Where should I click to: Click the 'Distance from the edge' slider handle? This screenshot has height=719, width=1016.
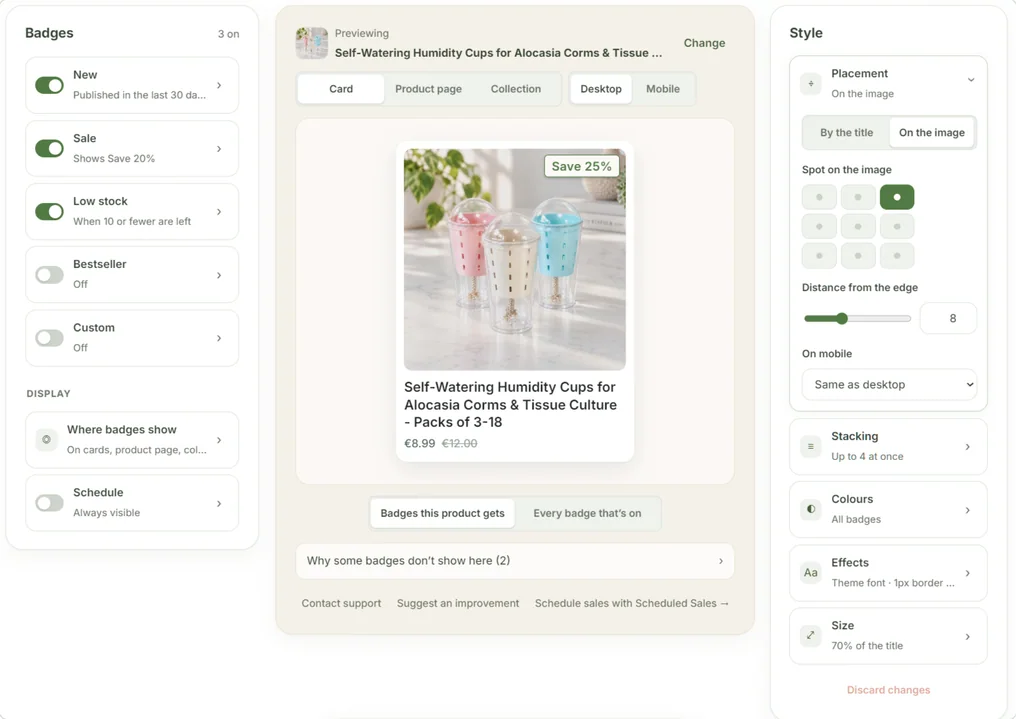point(842,318)
